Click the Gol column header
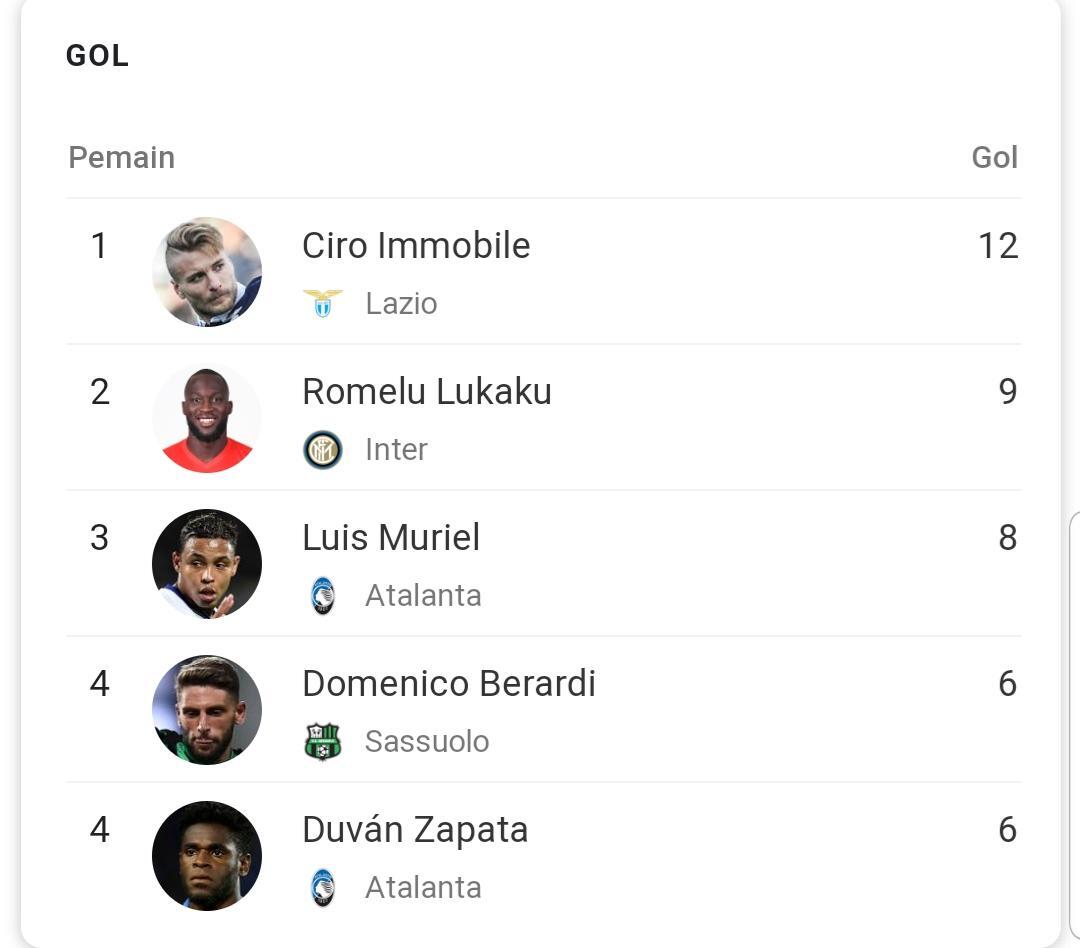Screen dimensions: 1080x948 pyautogui.click(x=994, y=158)
